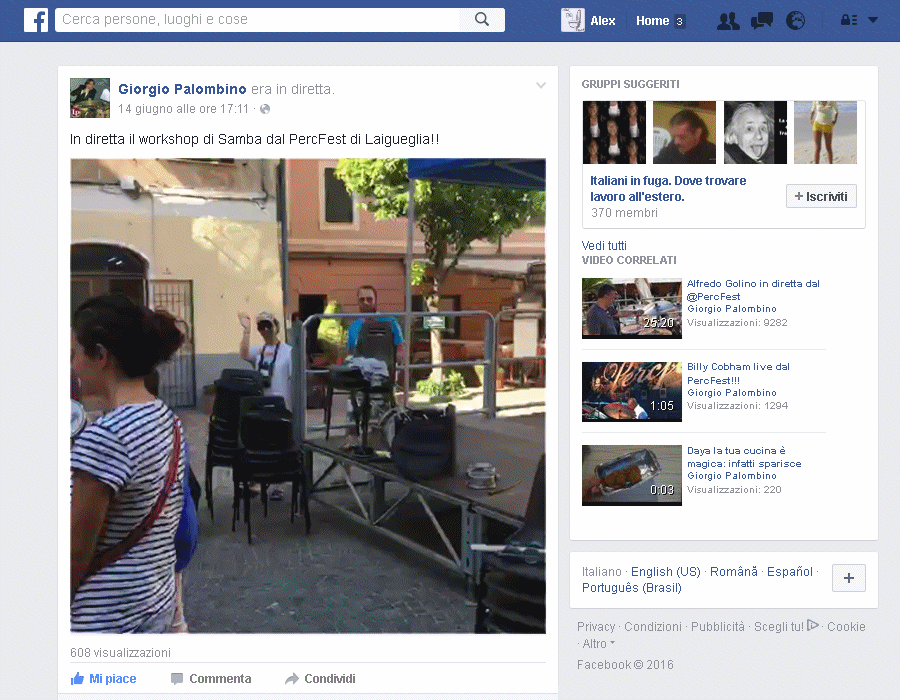This screenshot has height=700, width=900.
Task: Click the plus button for more languages
Action: click(849, 578)
